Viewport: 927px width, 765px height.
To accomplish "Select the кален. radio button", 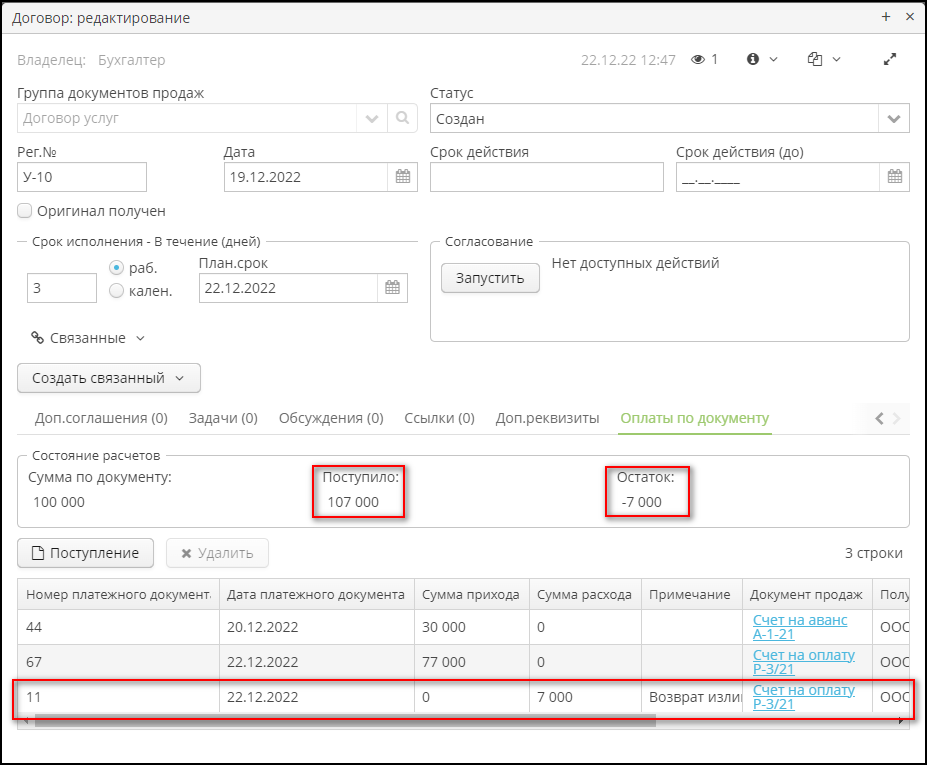I will 117,292.
